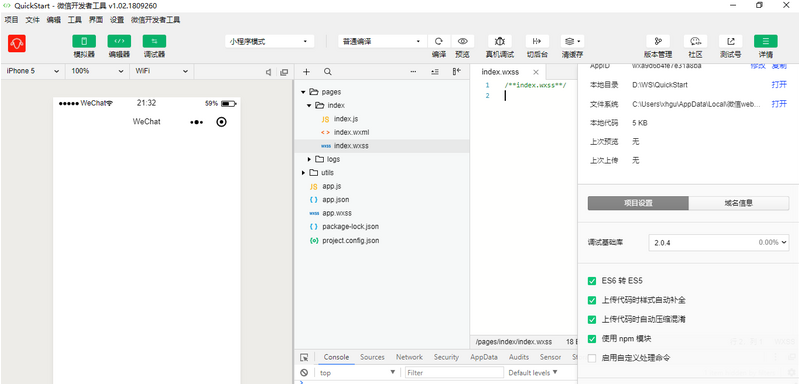Click the console Filter input field
The image size is (799, 384).
coord(454,373)
